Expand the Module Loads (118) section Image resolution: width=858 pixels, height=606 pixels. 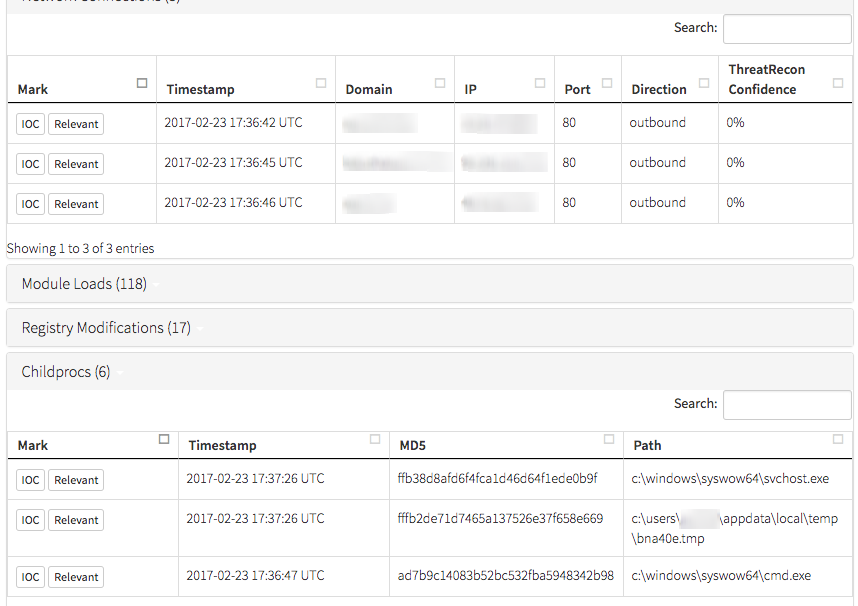click(84, 284)
